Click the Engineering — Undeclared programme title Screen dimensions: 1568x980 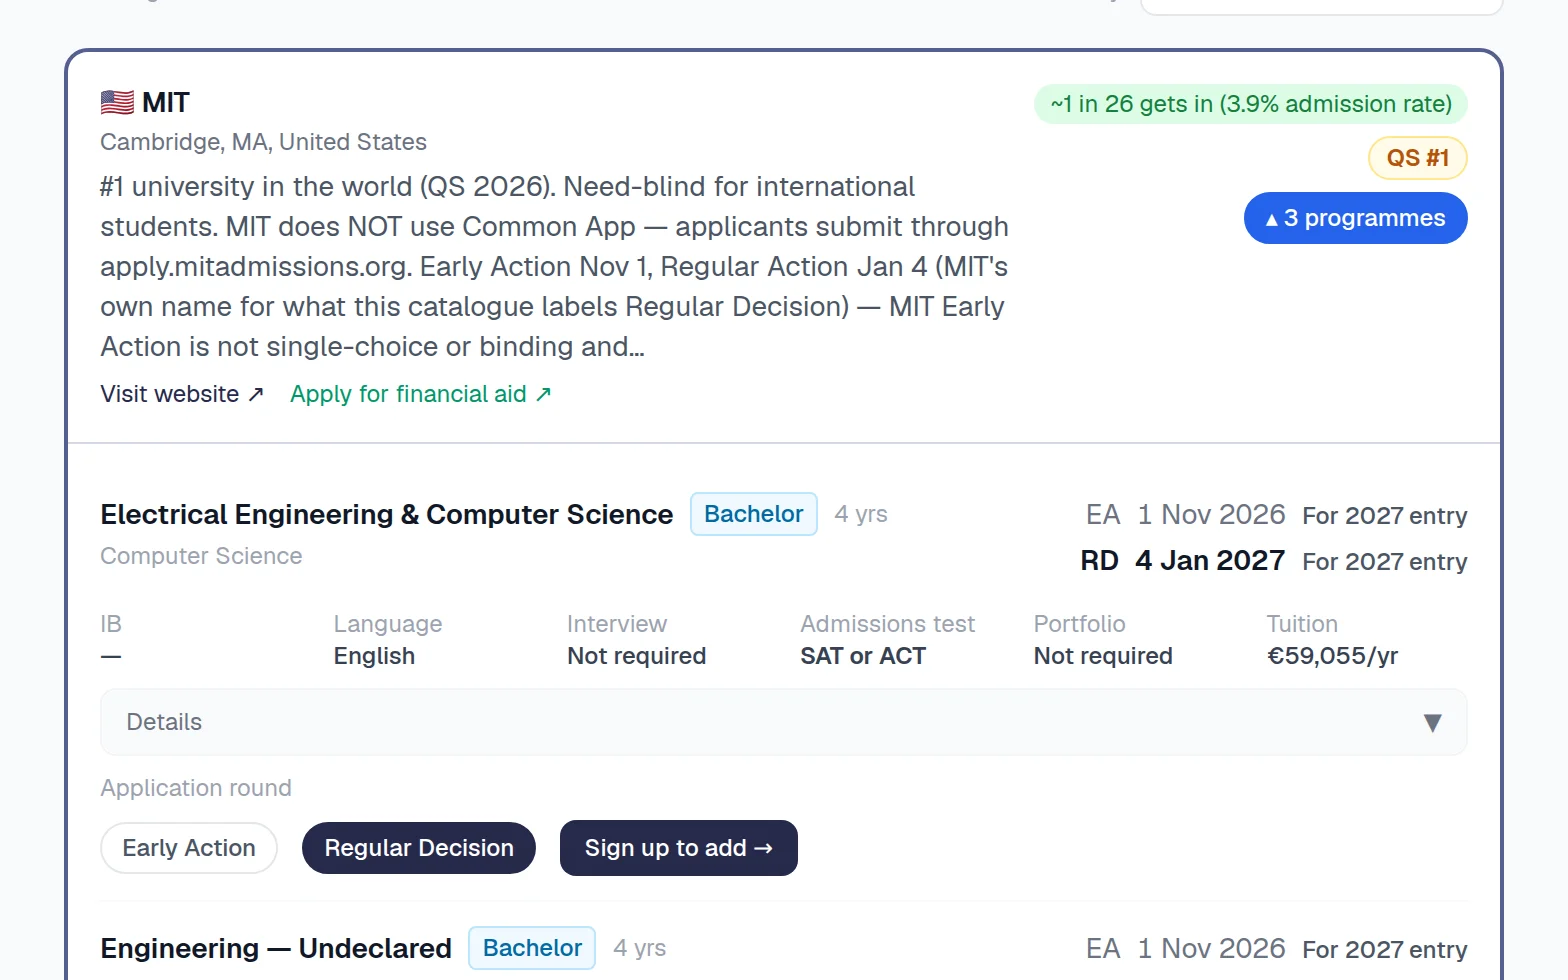coord(276,948)
